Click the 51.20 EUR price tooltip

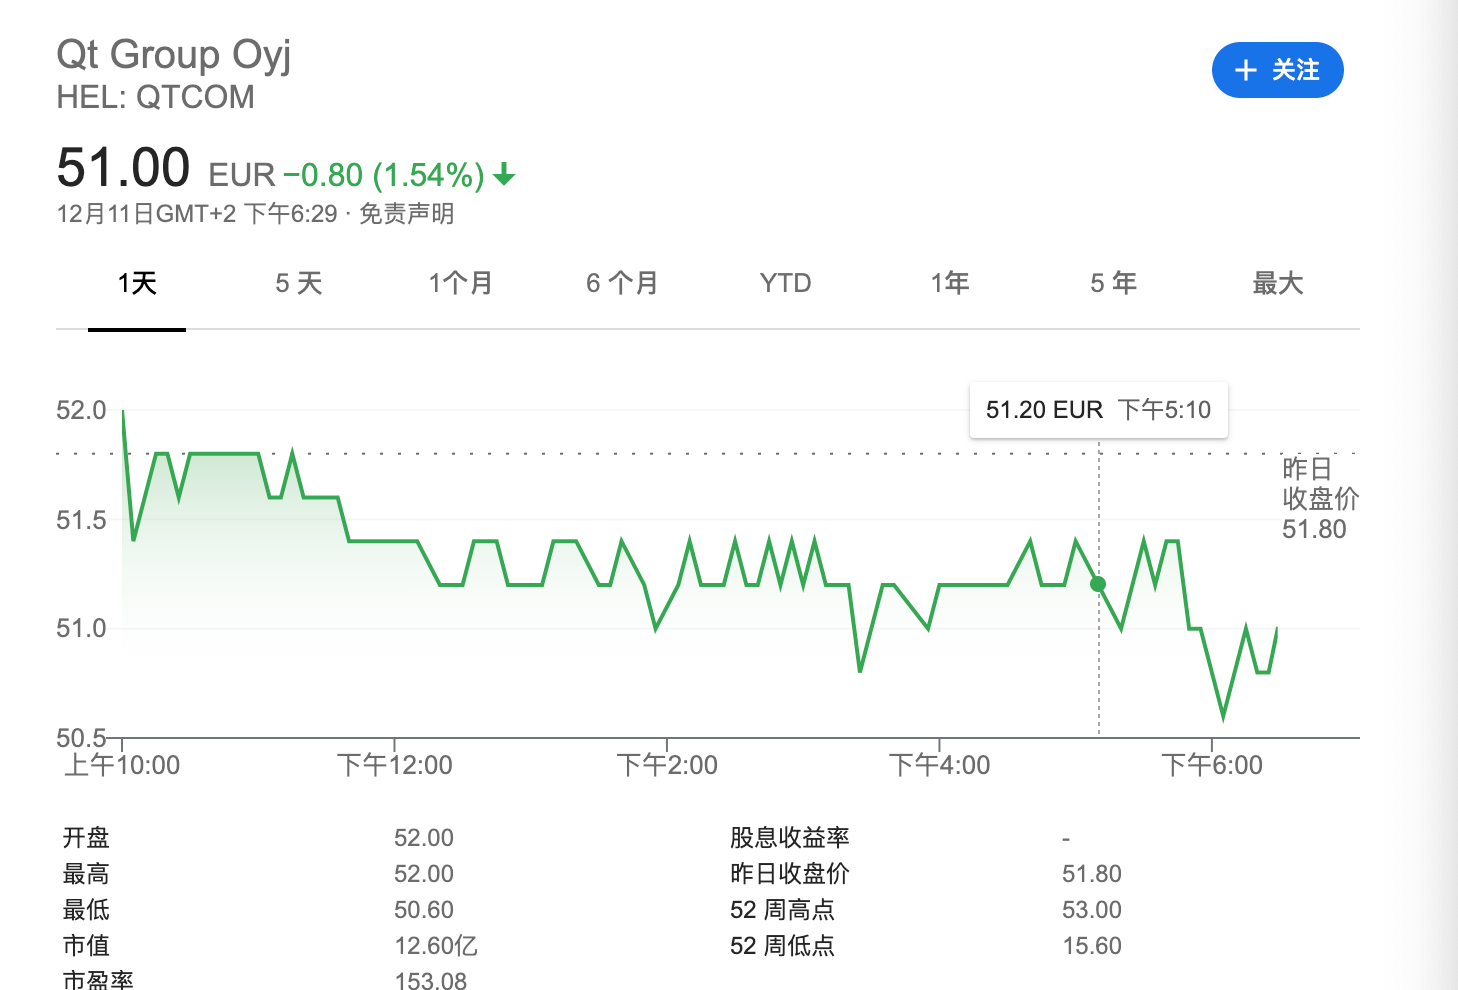click(1097, 409)
